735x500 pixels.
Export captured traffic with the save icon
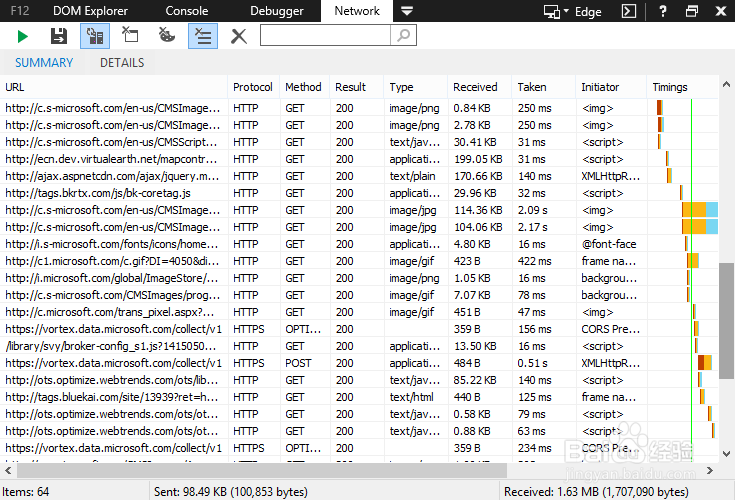[59, 36]
